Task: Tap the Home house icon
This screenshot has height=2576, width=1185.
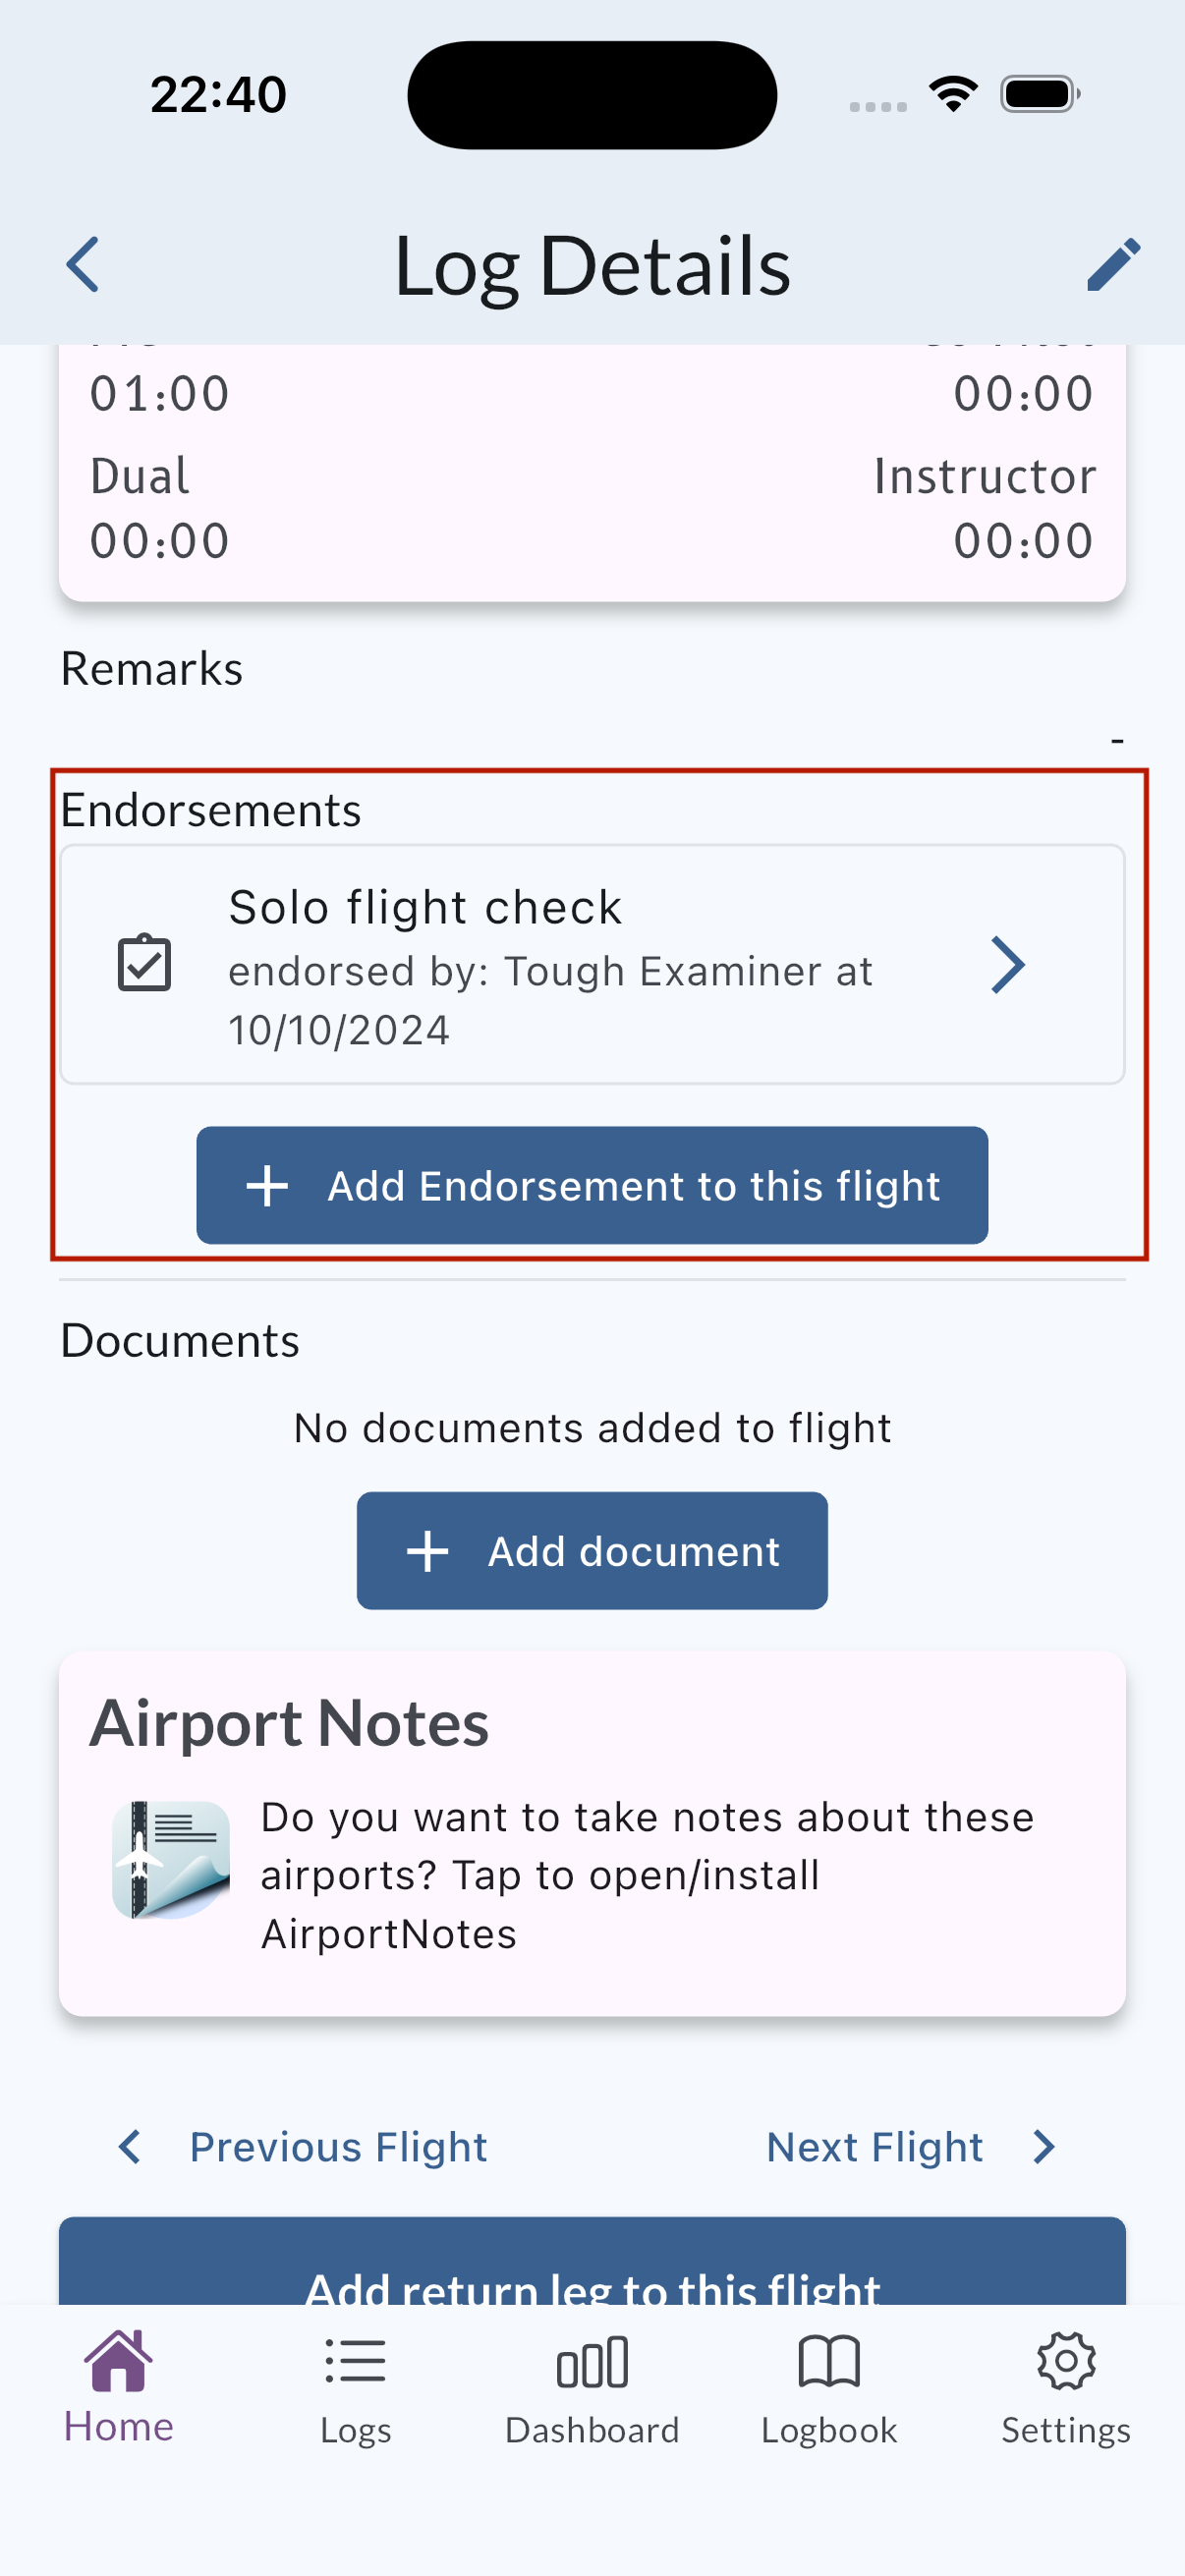Action: click(x=119, y=2361)
